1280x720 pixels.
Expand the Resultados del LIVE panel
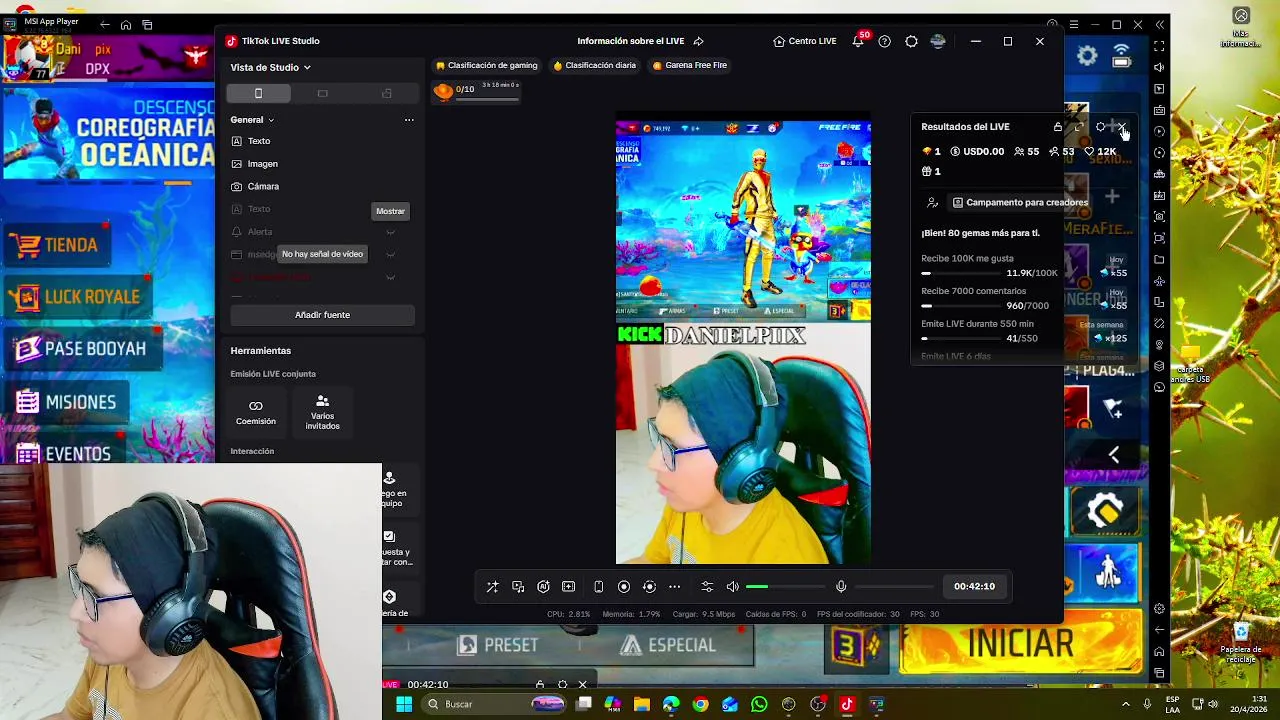[x=1079, y=127]
